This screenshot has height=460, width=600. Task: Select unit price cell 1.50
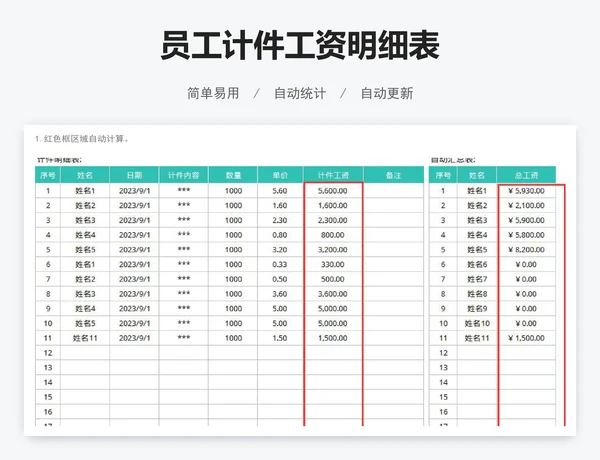[280, 338]
